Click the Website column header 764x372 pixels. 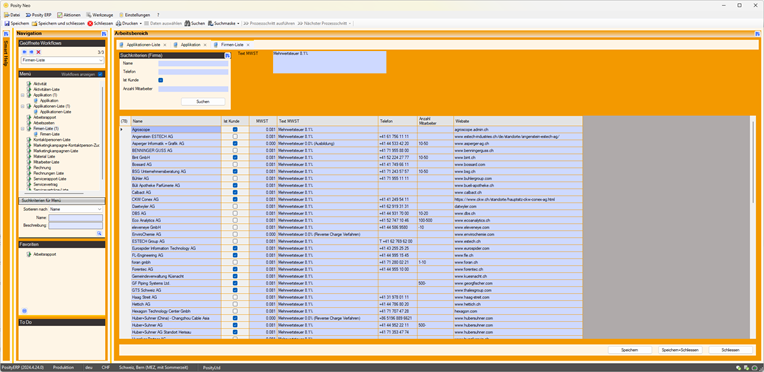(x=517, y=121)
